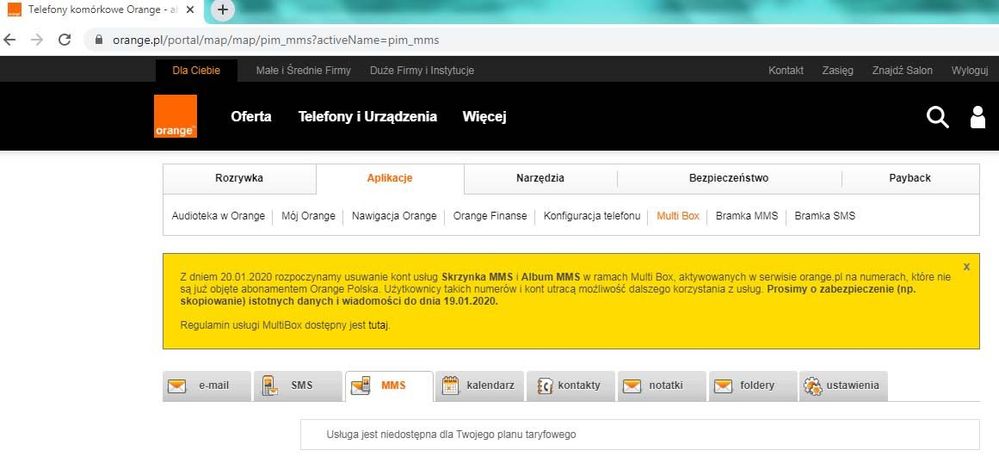Viewport: 999px width, 457px height.
Task: Select the Rozrywka section tab
Action: point(240,178)
